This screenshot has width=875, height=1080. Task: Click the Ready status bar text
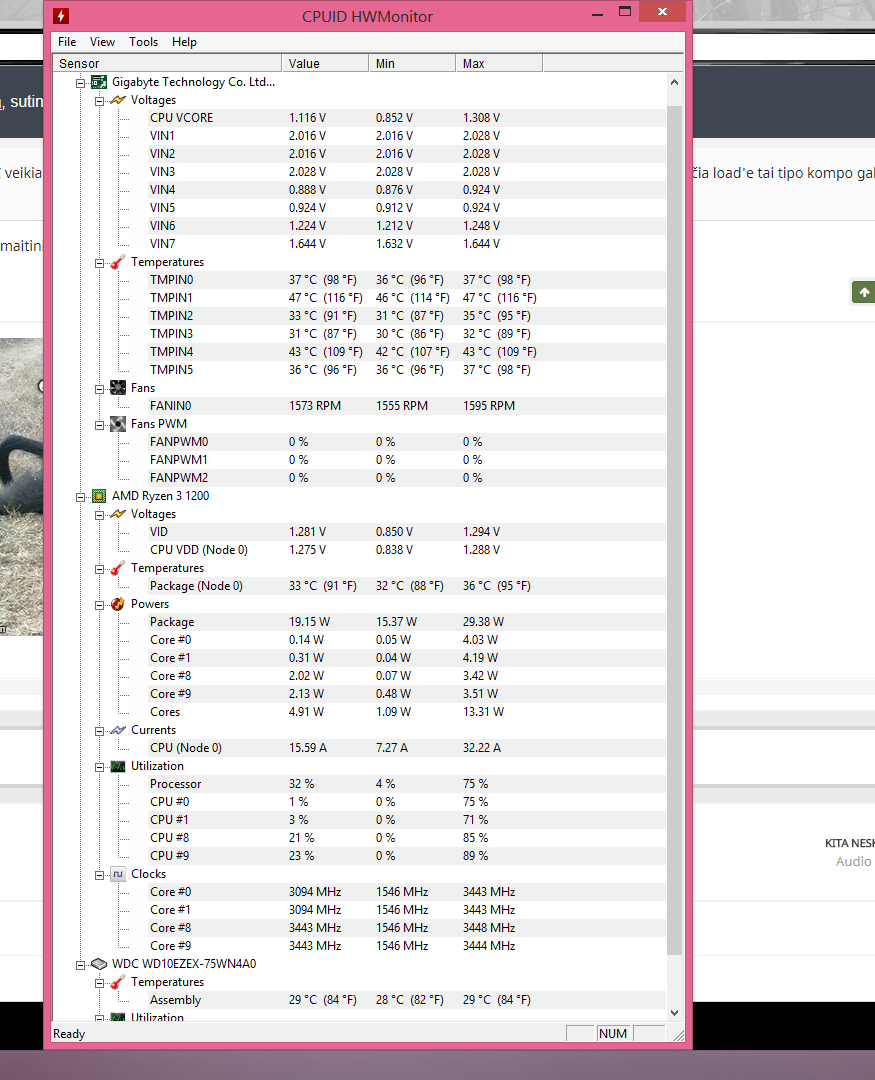coord(69,1034)
